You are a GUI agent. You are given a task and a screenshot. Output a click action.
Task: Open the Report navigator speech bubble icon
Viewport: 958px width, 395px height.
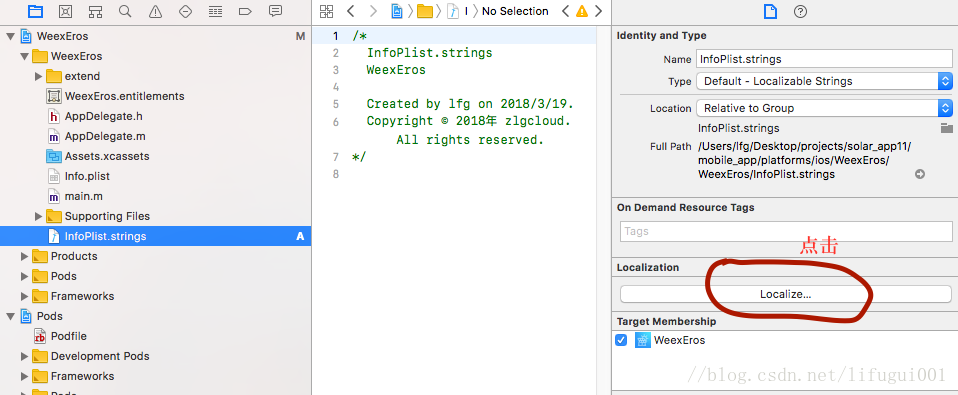click(x=276, y=11)
